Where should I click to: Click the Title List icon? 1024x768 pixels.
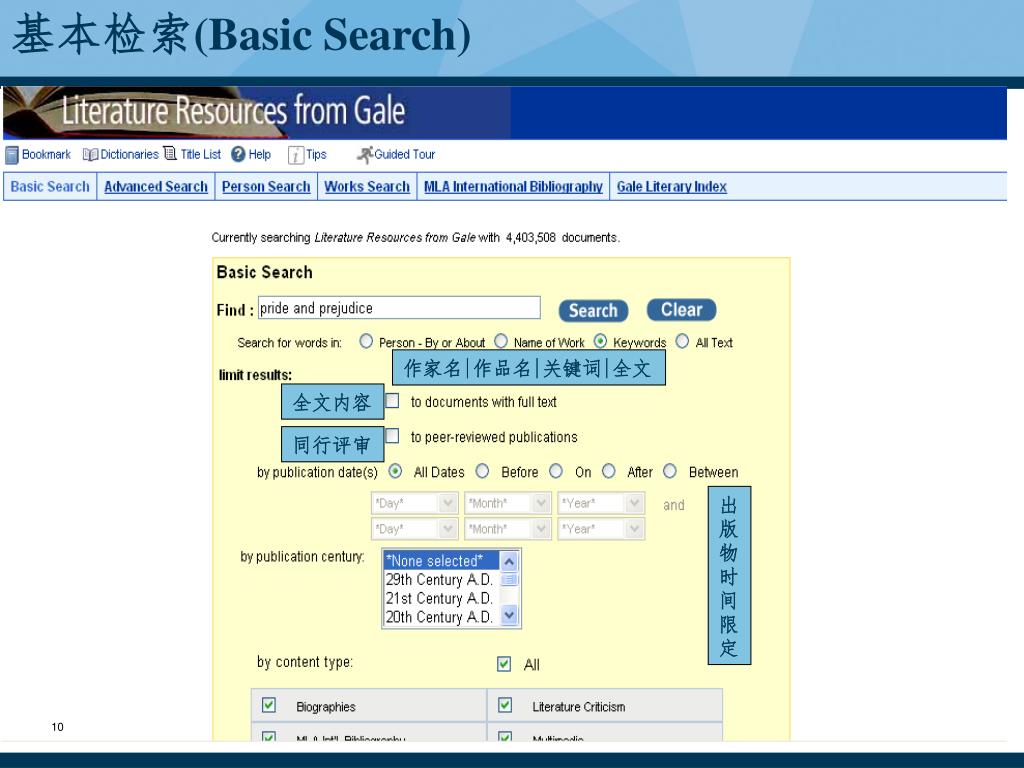170,153
